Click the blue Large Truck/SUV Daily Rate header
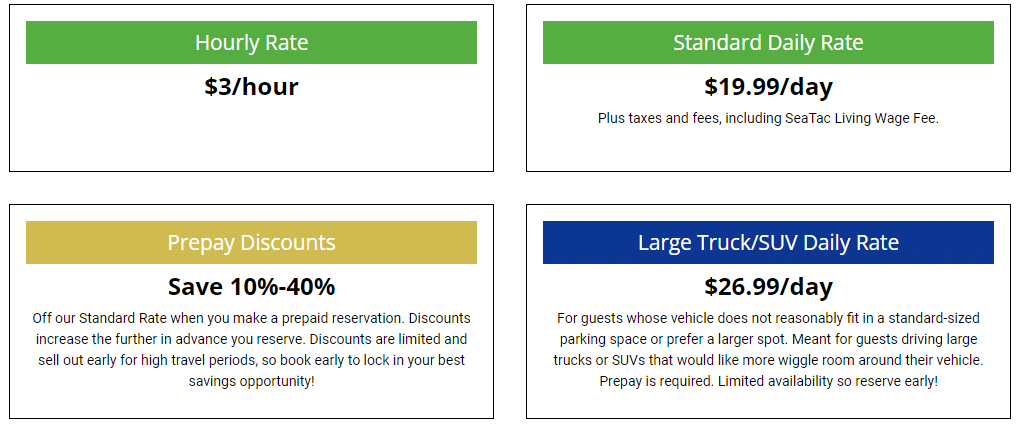1020x426 pixels. (x=768, y=243)
